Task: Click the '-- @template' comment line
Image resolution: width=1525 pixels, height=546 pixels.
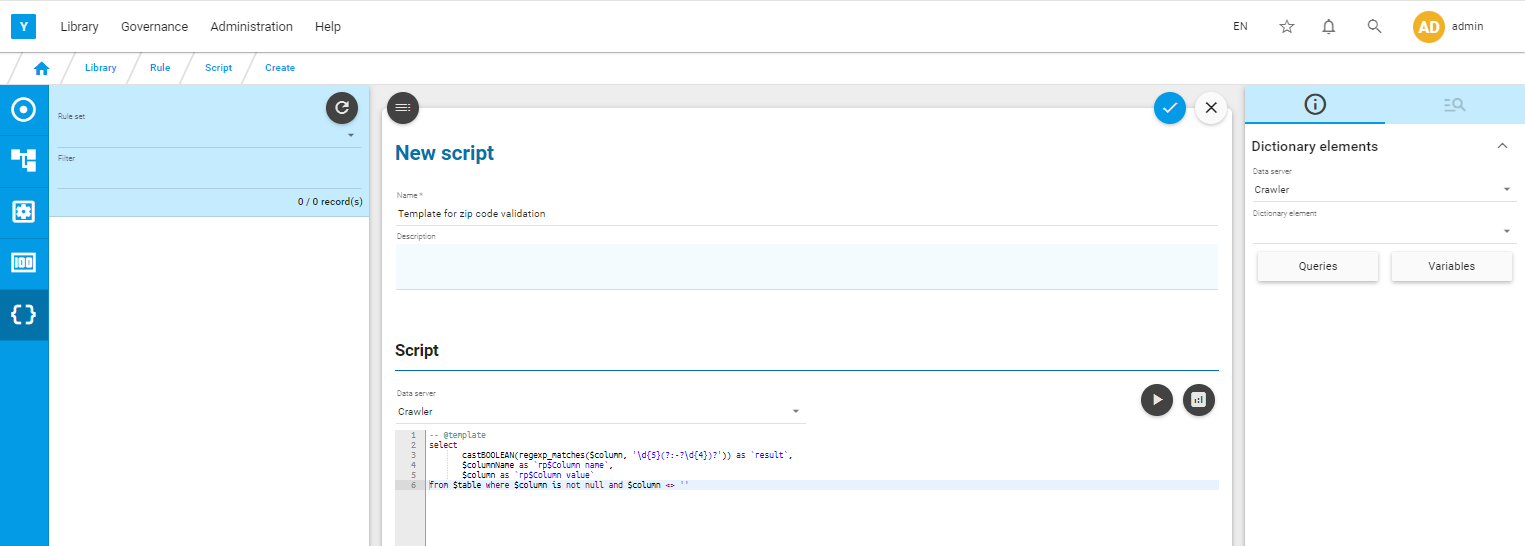Action: point(457,435)
